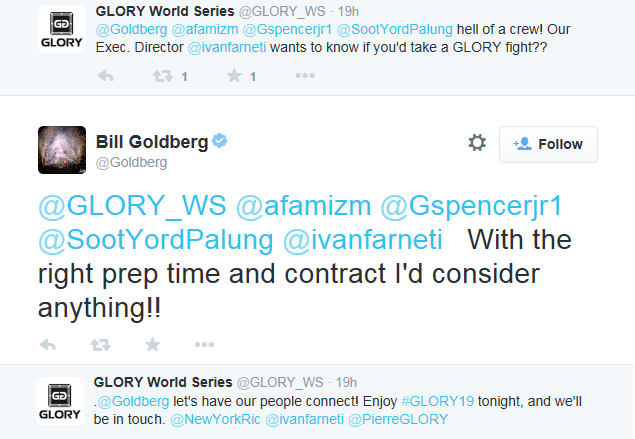Reply to Bill Goldberg's tweet

coord(48,345)
